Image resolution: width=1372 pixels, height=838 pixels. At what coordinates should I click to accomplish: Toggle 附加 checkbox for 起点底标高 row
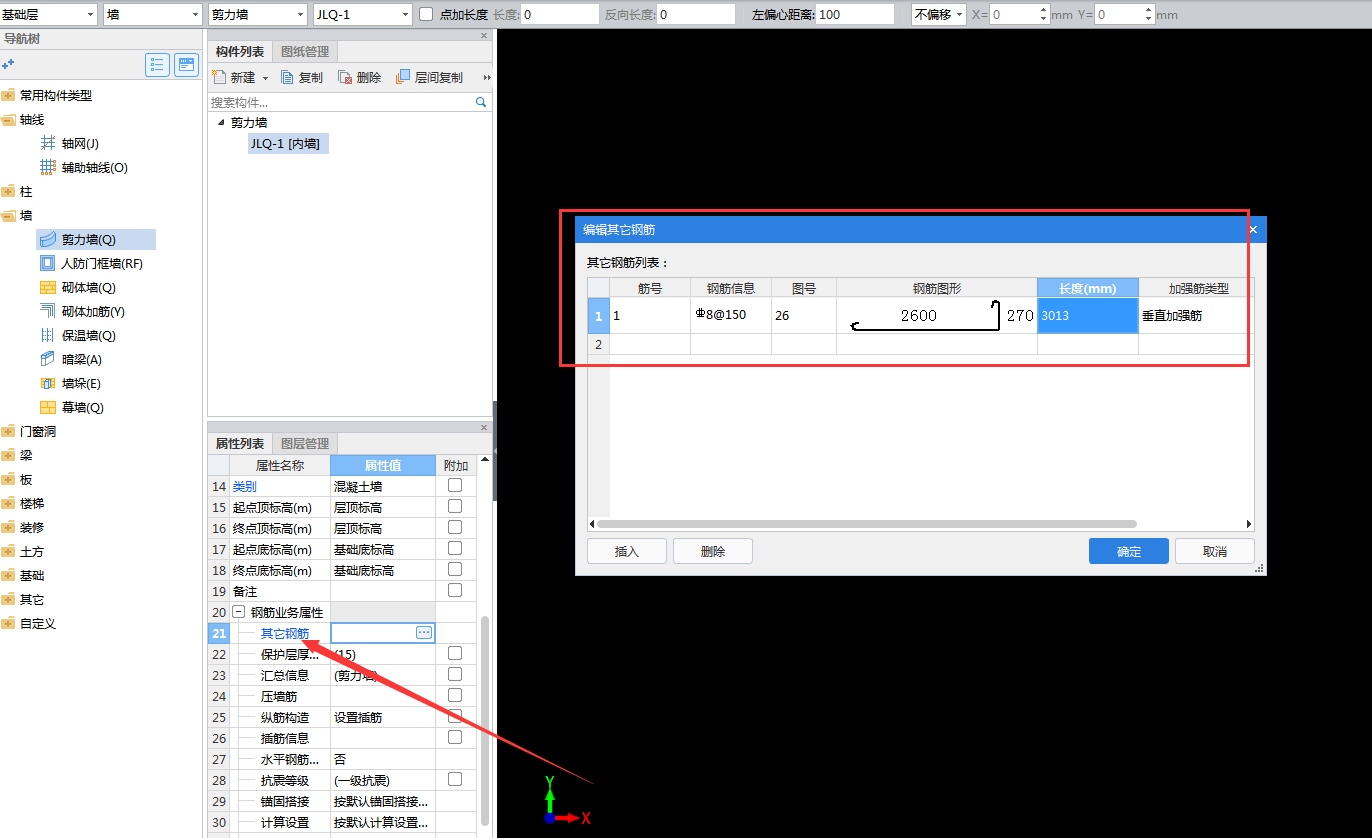[455, 548]
